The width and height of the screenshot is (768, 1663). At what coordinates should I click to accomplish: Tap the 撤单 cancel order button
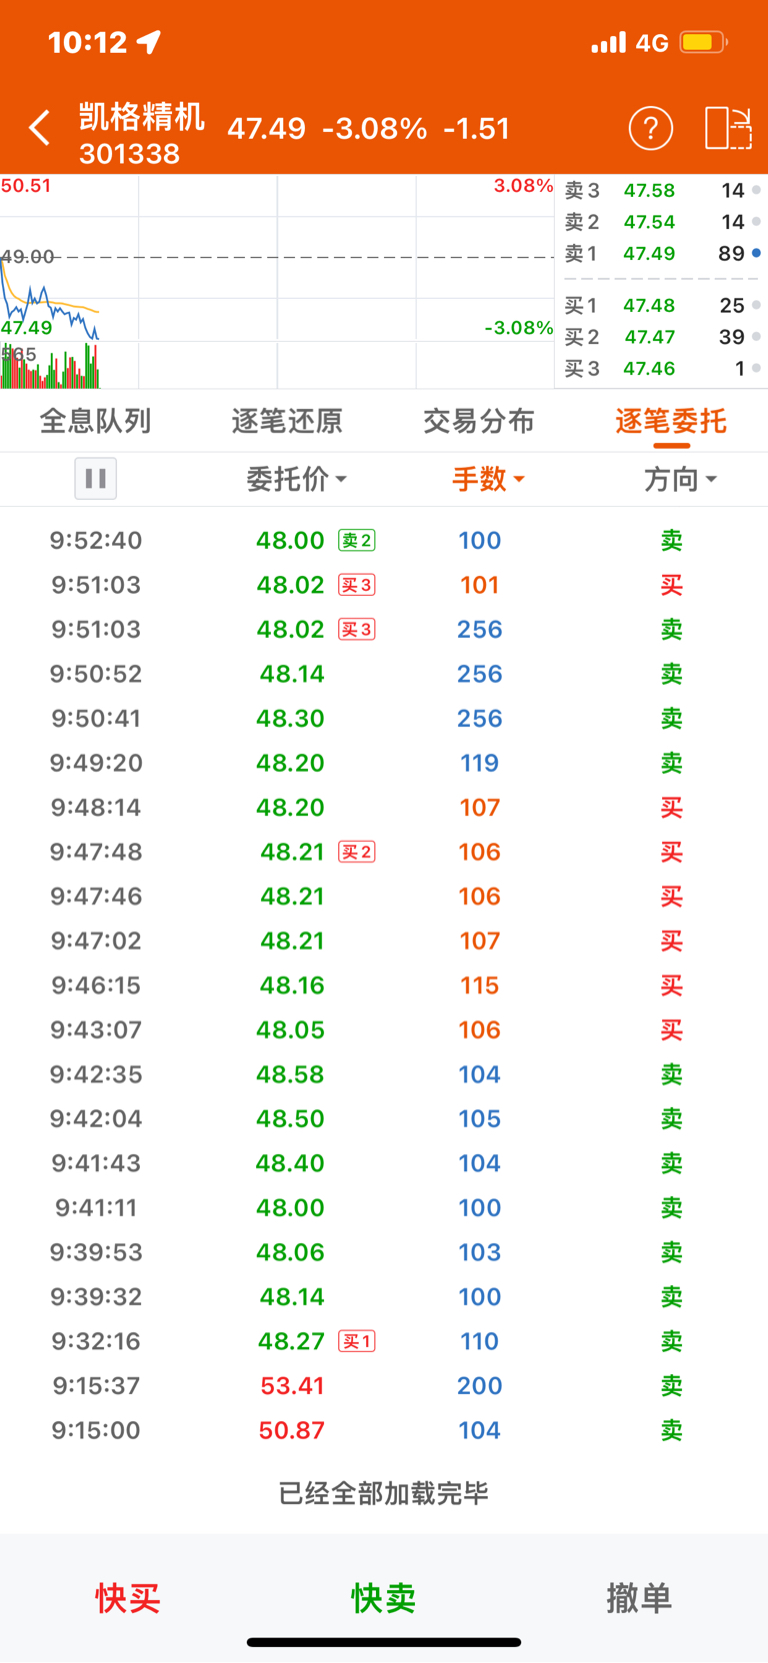(x=639, y=1598)
